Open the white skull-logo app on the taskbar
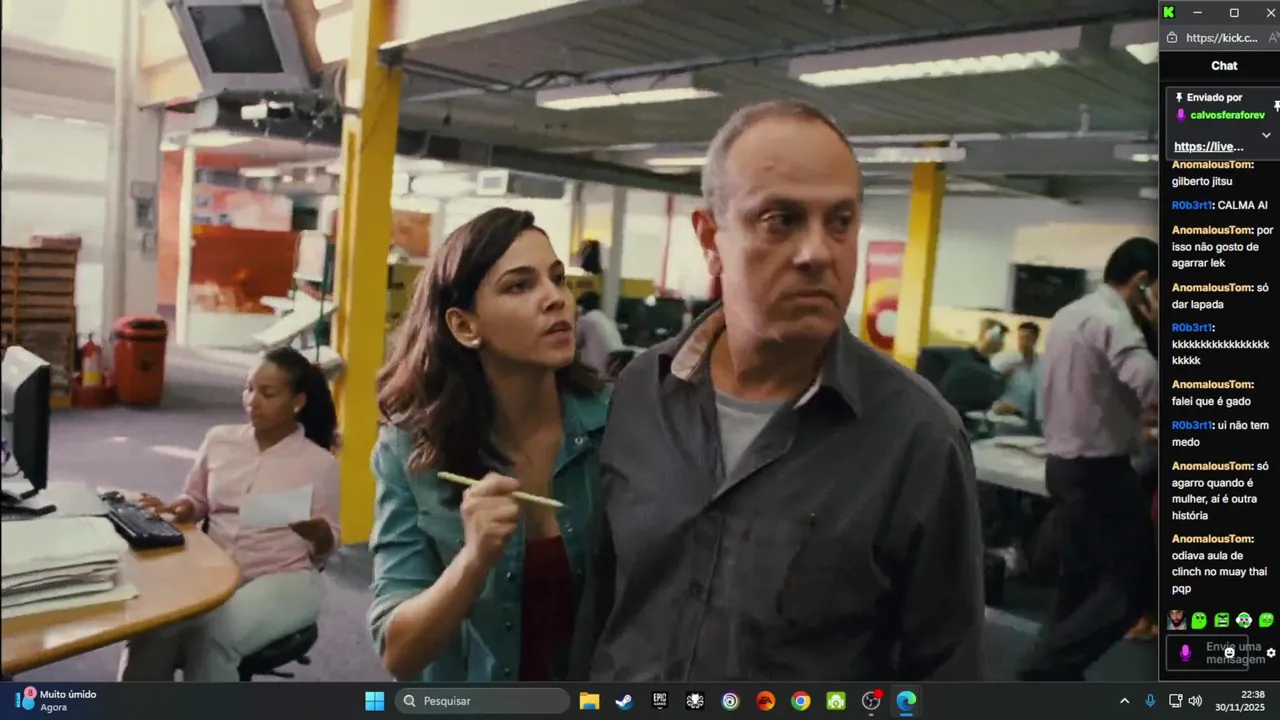The width and height of the screenshot is (1280, 720). point(695,701)
